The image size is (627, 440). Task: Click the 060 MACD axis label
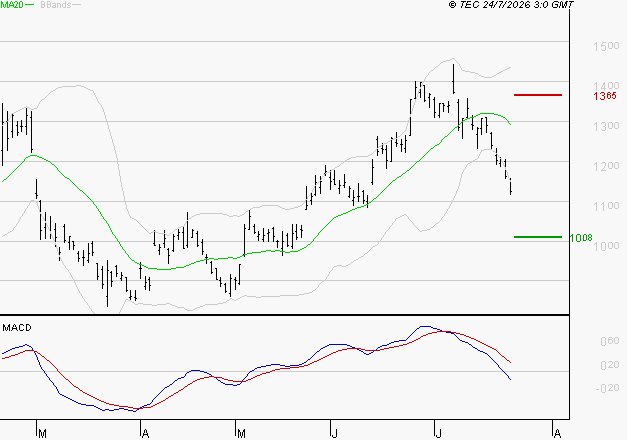click(x=609, y=341)
